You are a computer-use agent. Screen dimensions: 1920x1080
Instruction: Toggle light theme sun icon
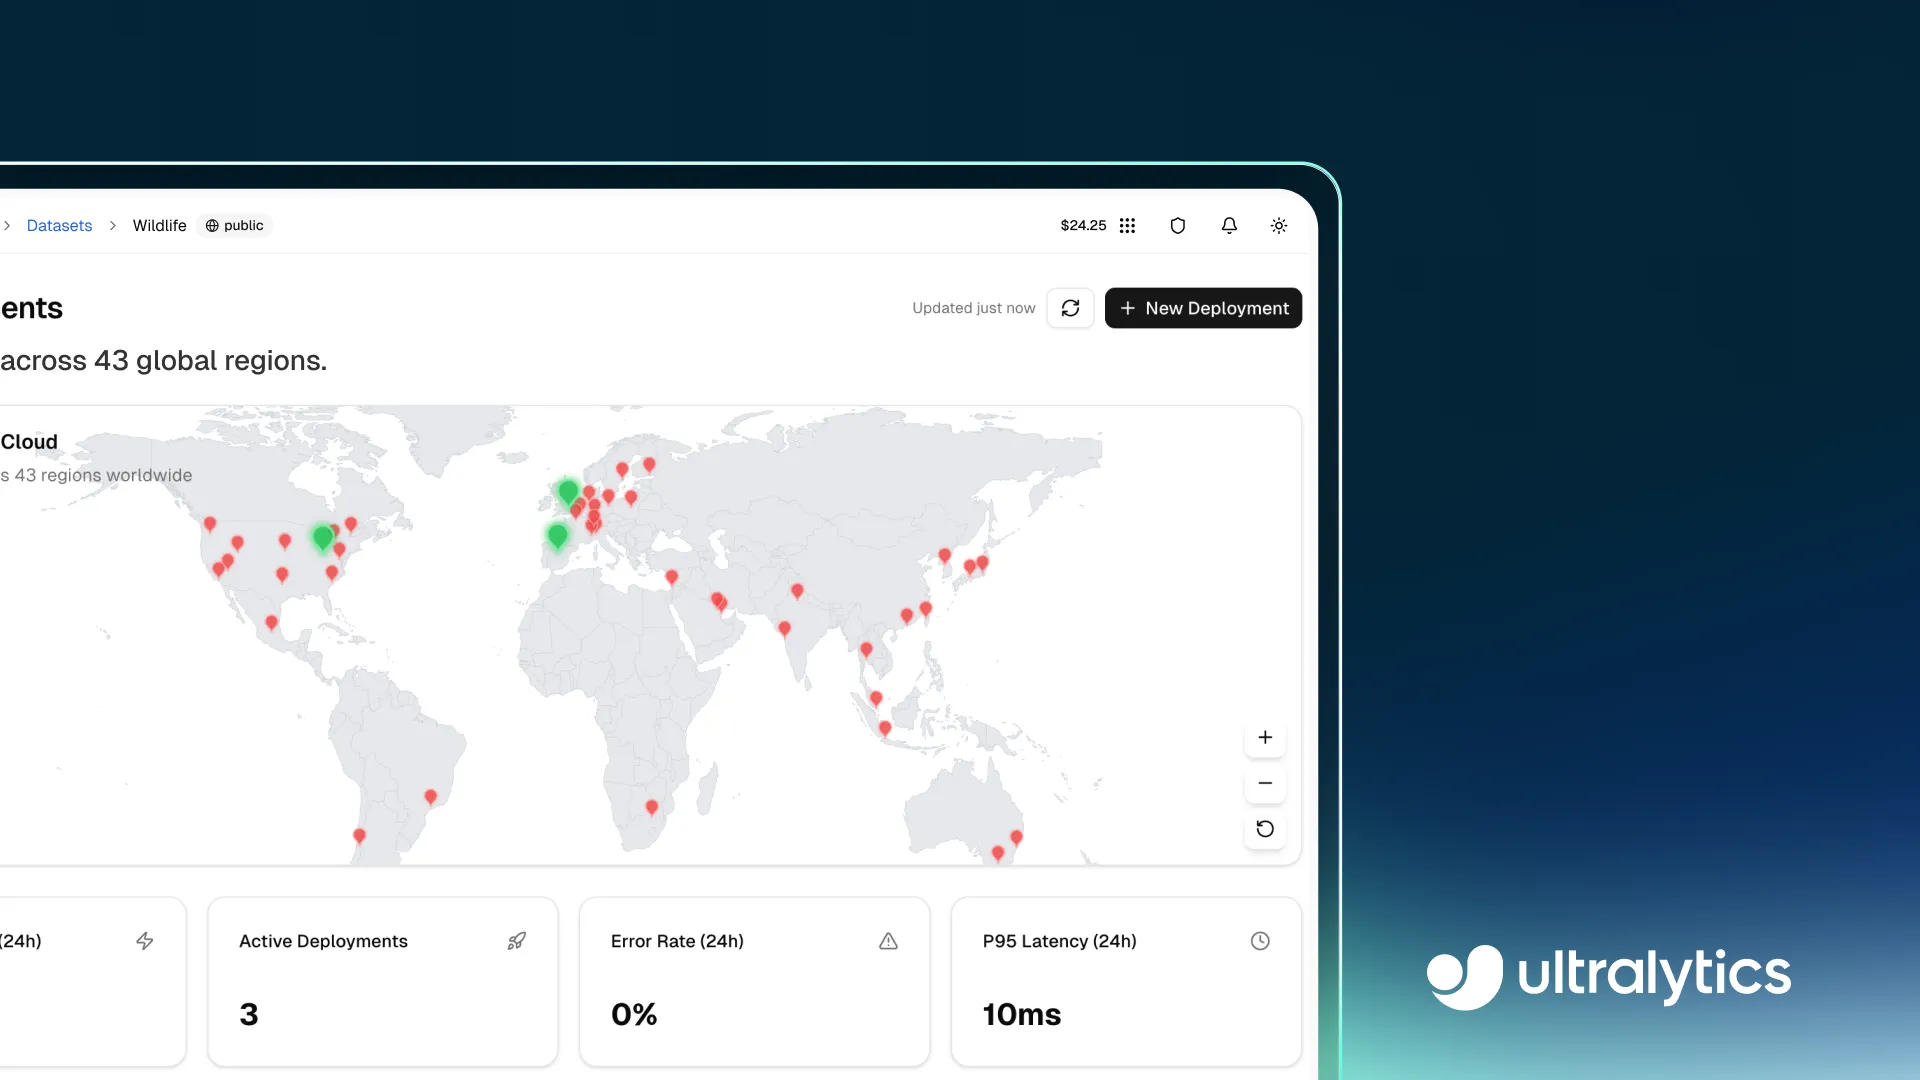[x=1278, y=226]
